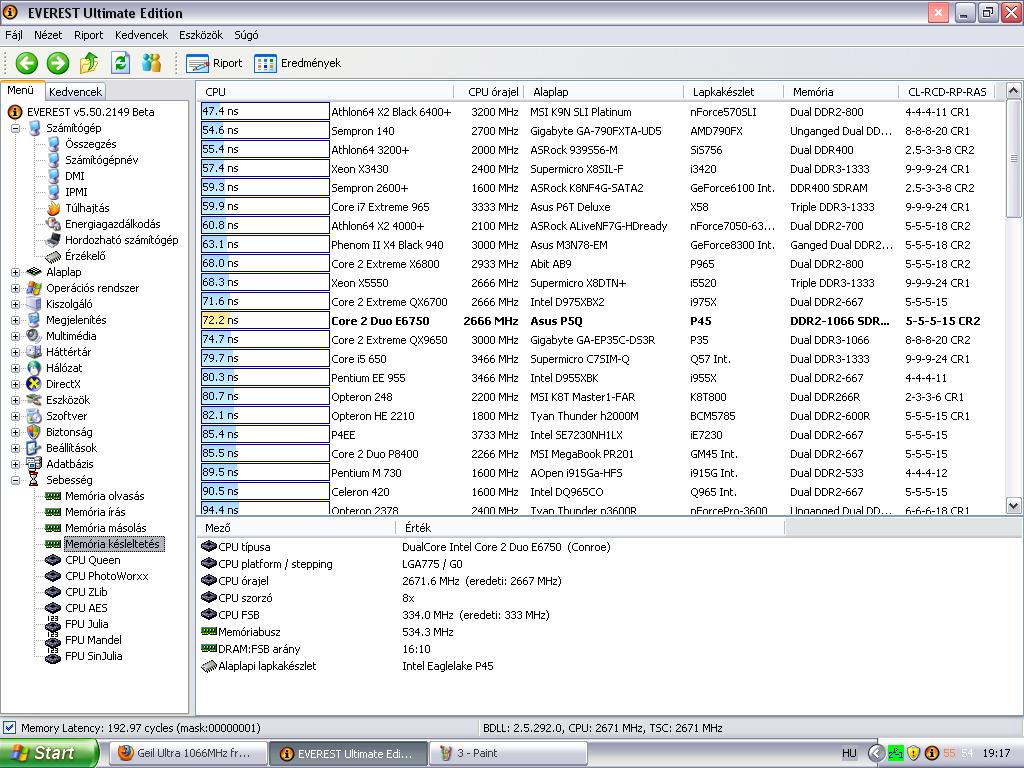This screenshot has height=768, width=1024.
Task: Open the Nézet menu
Action: [48, 35]
